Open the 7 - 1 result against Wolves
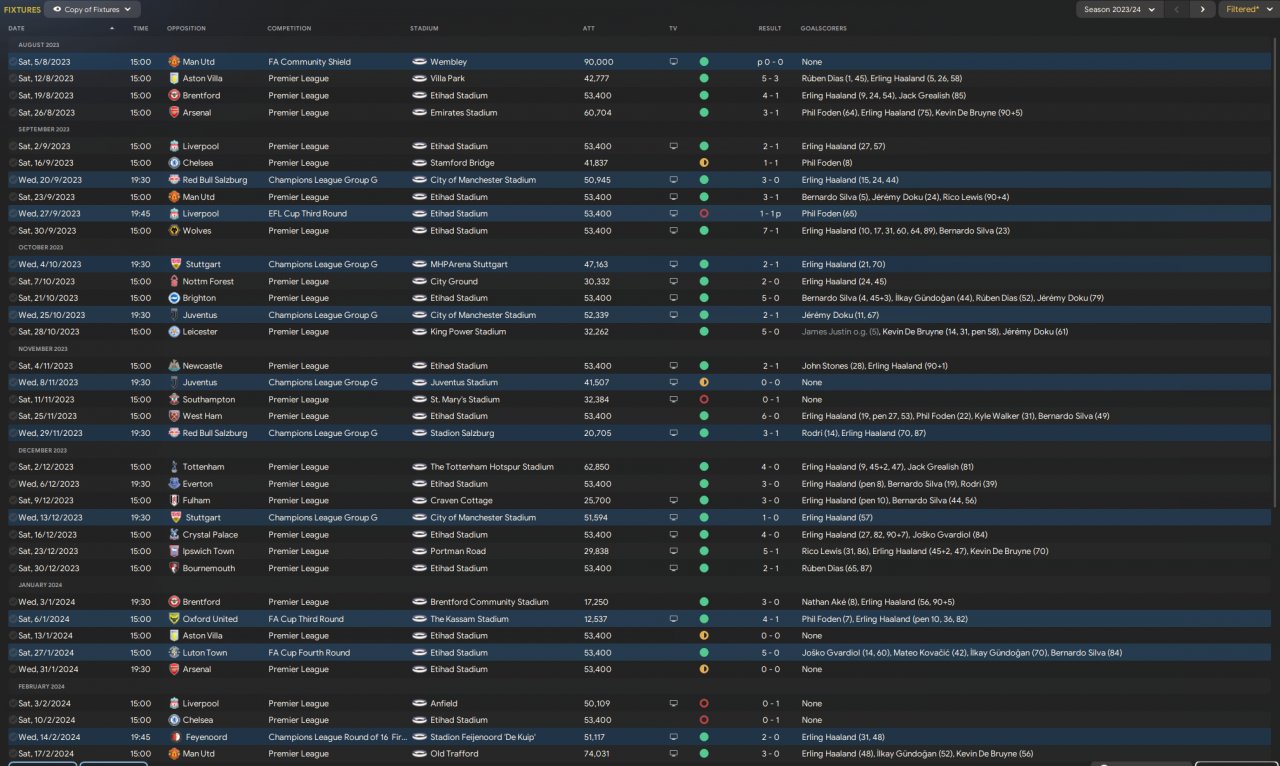This screenshot has height=766, width=1280. coord(770,231)
